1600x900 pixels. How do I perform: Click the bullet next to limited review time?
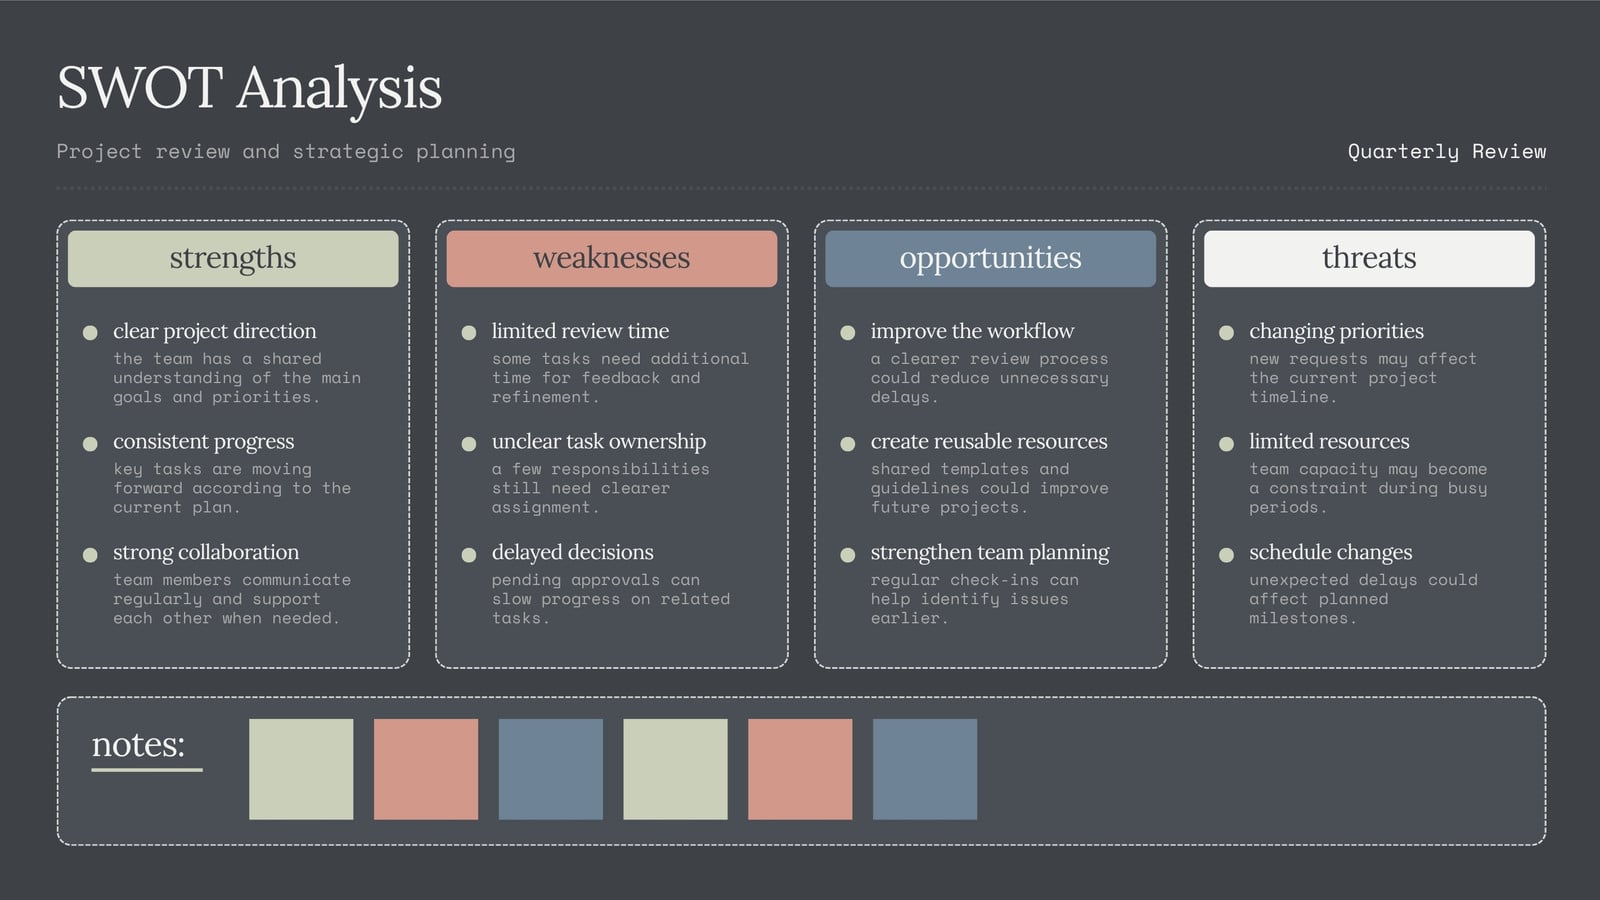tap(468, 332)
